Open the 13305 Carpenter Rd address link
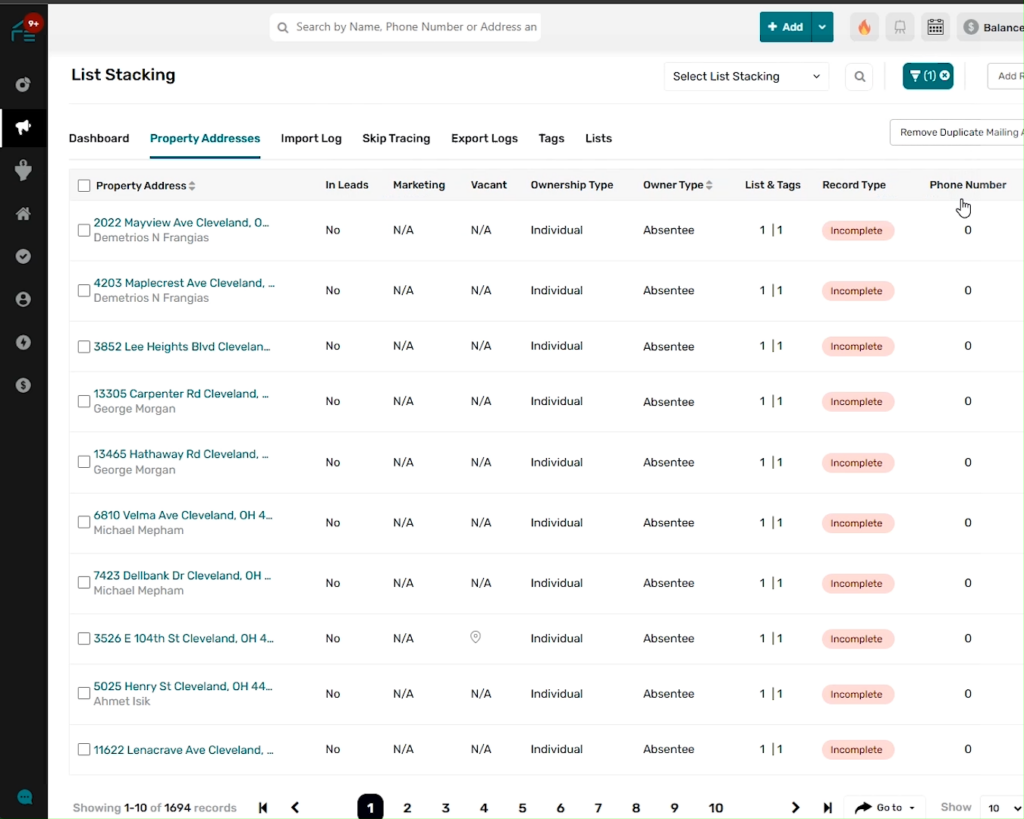This screenshot has width=1024, height=819. pyautogui.click(x=181, y=394)
